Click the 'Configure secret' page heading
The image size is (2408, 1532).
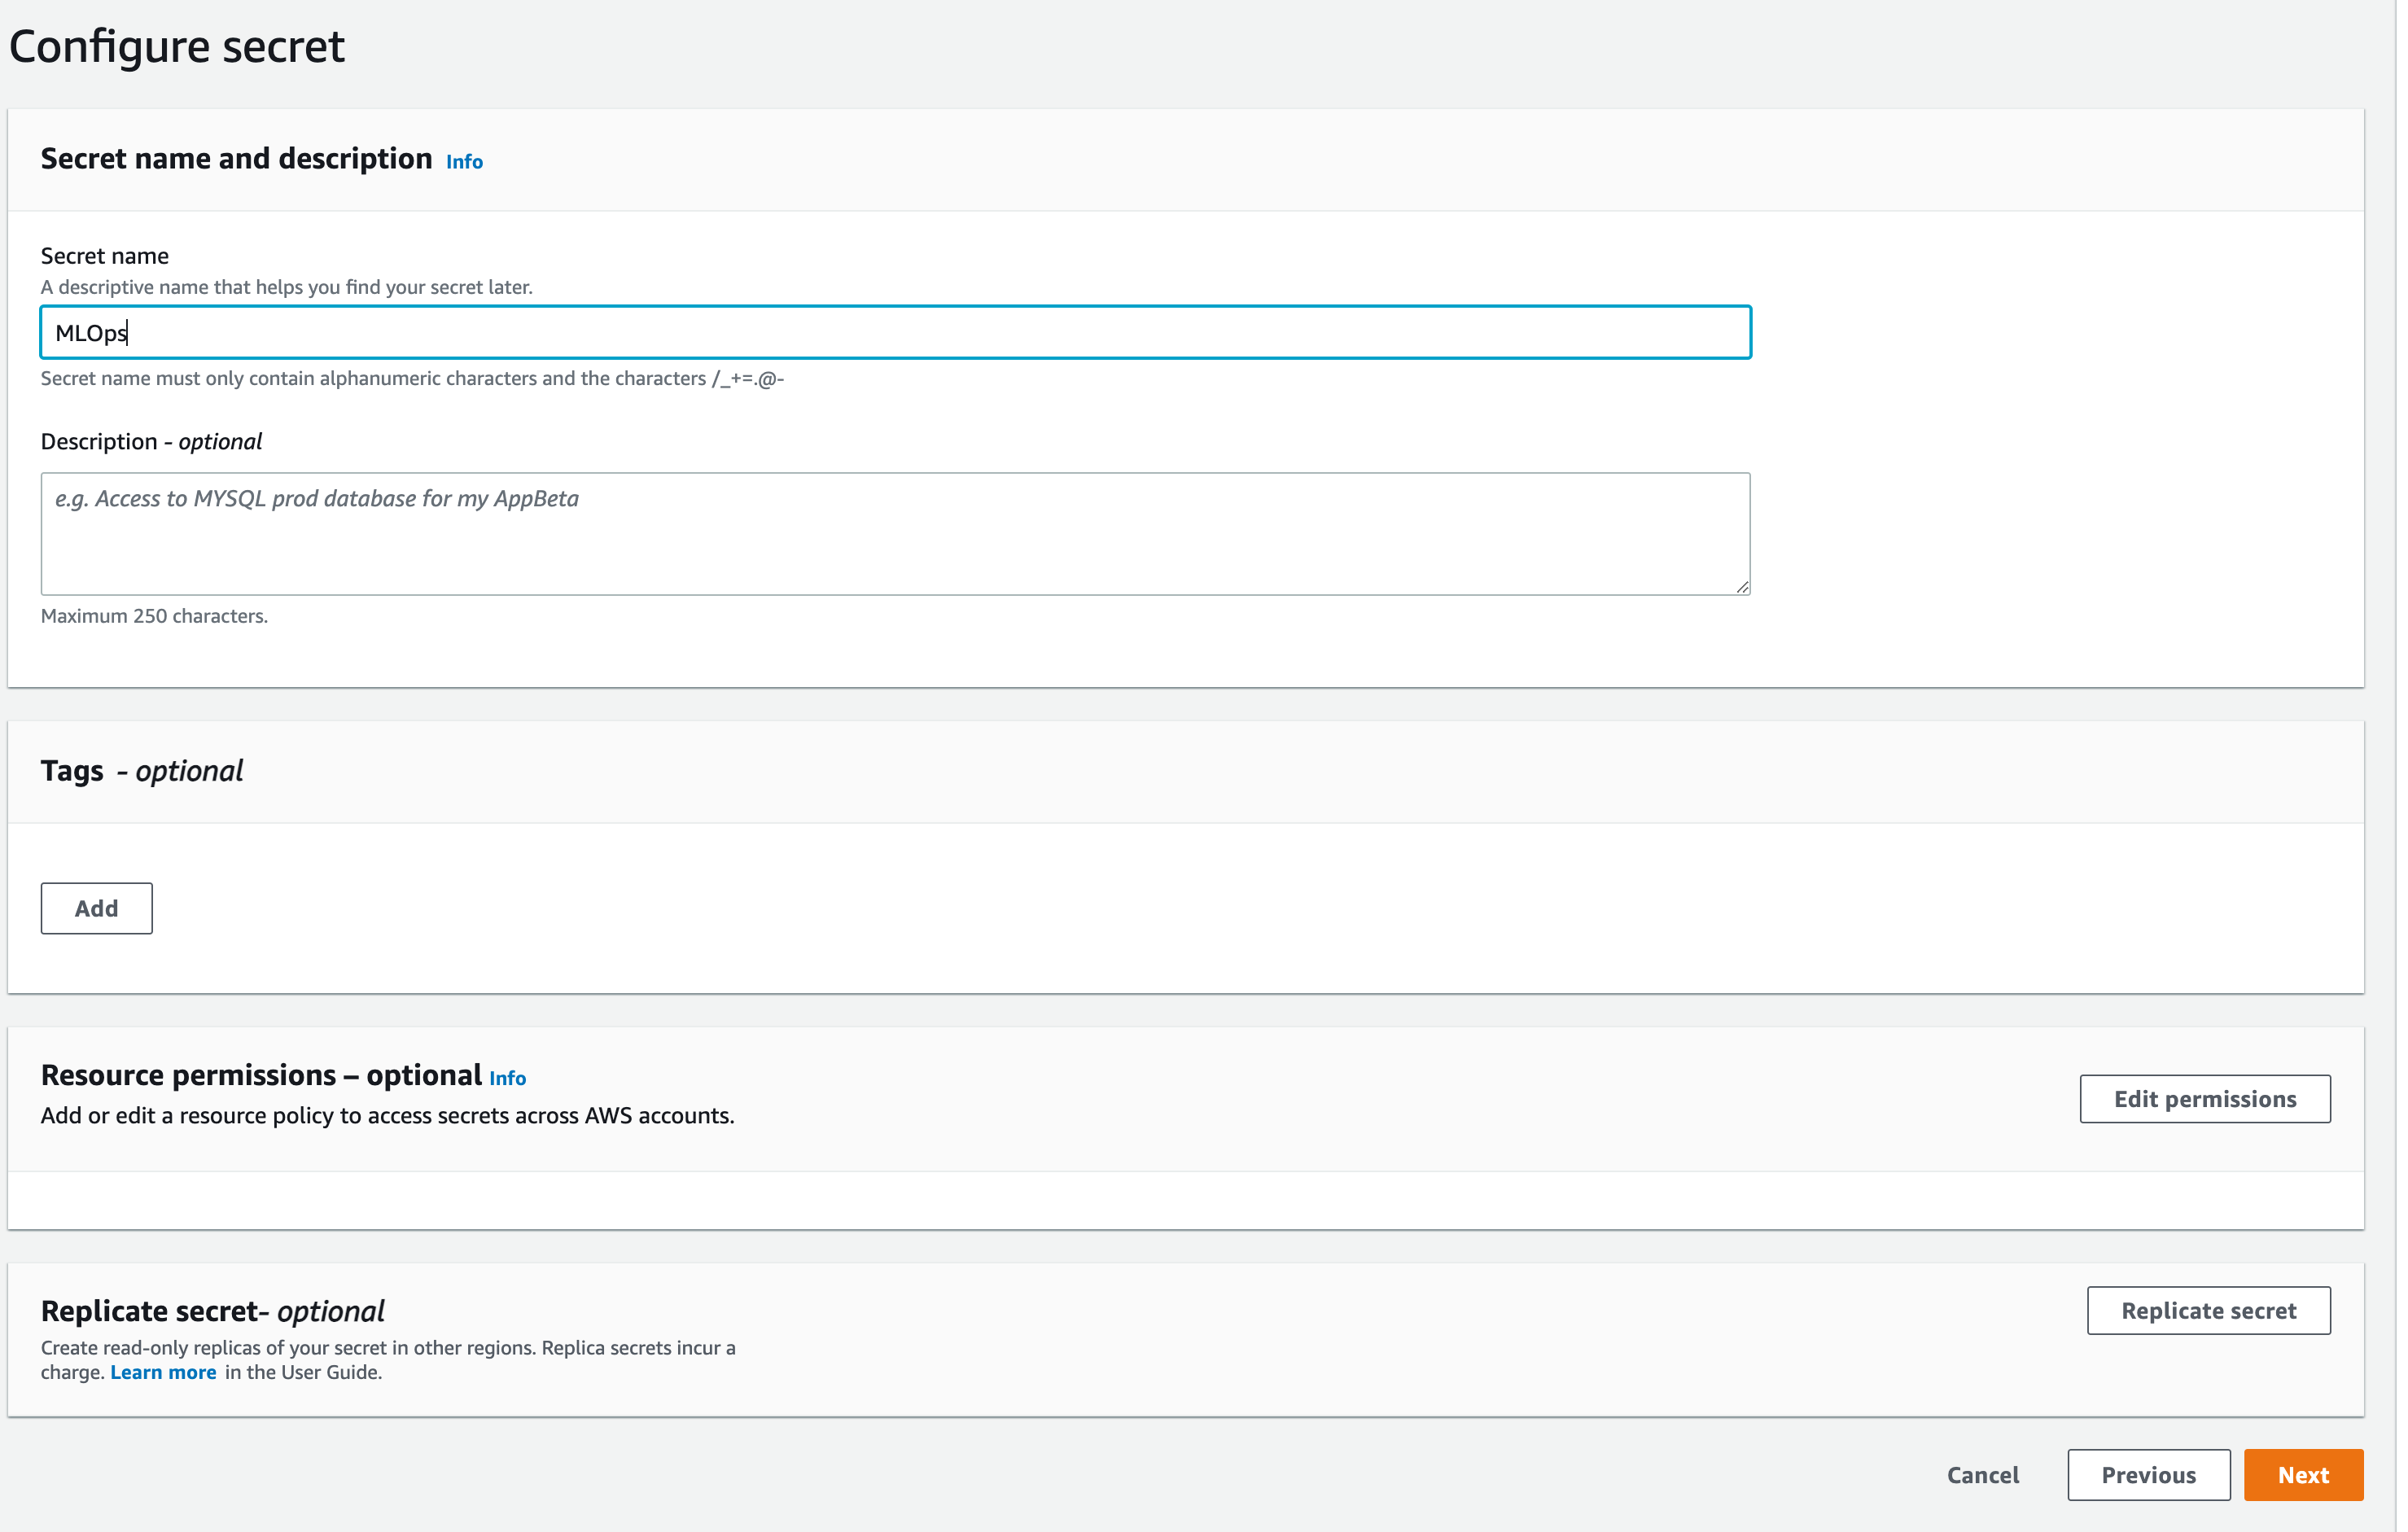pos(176,47)
